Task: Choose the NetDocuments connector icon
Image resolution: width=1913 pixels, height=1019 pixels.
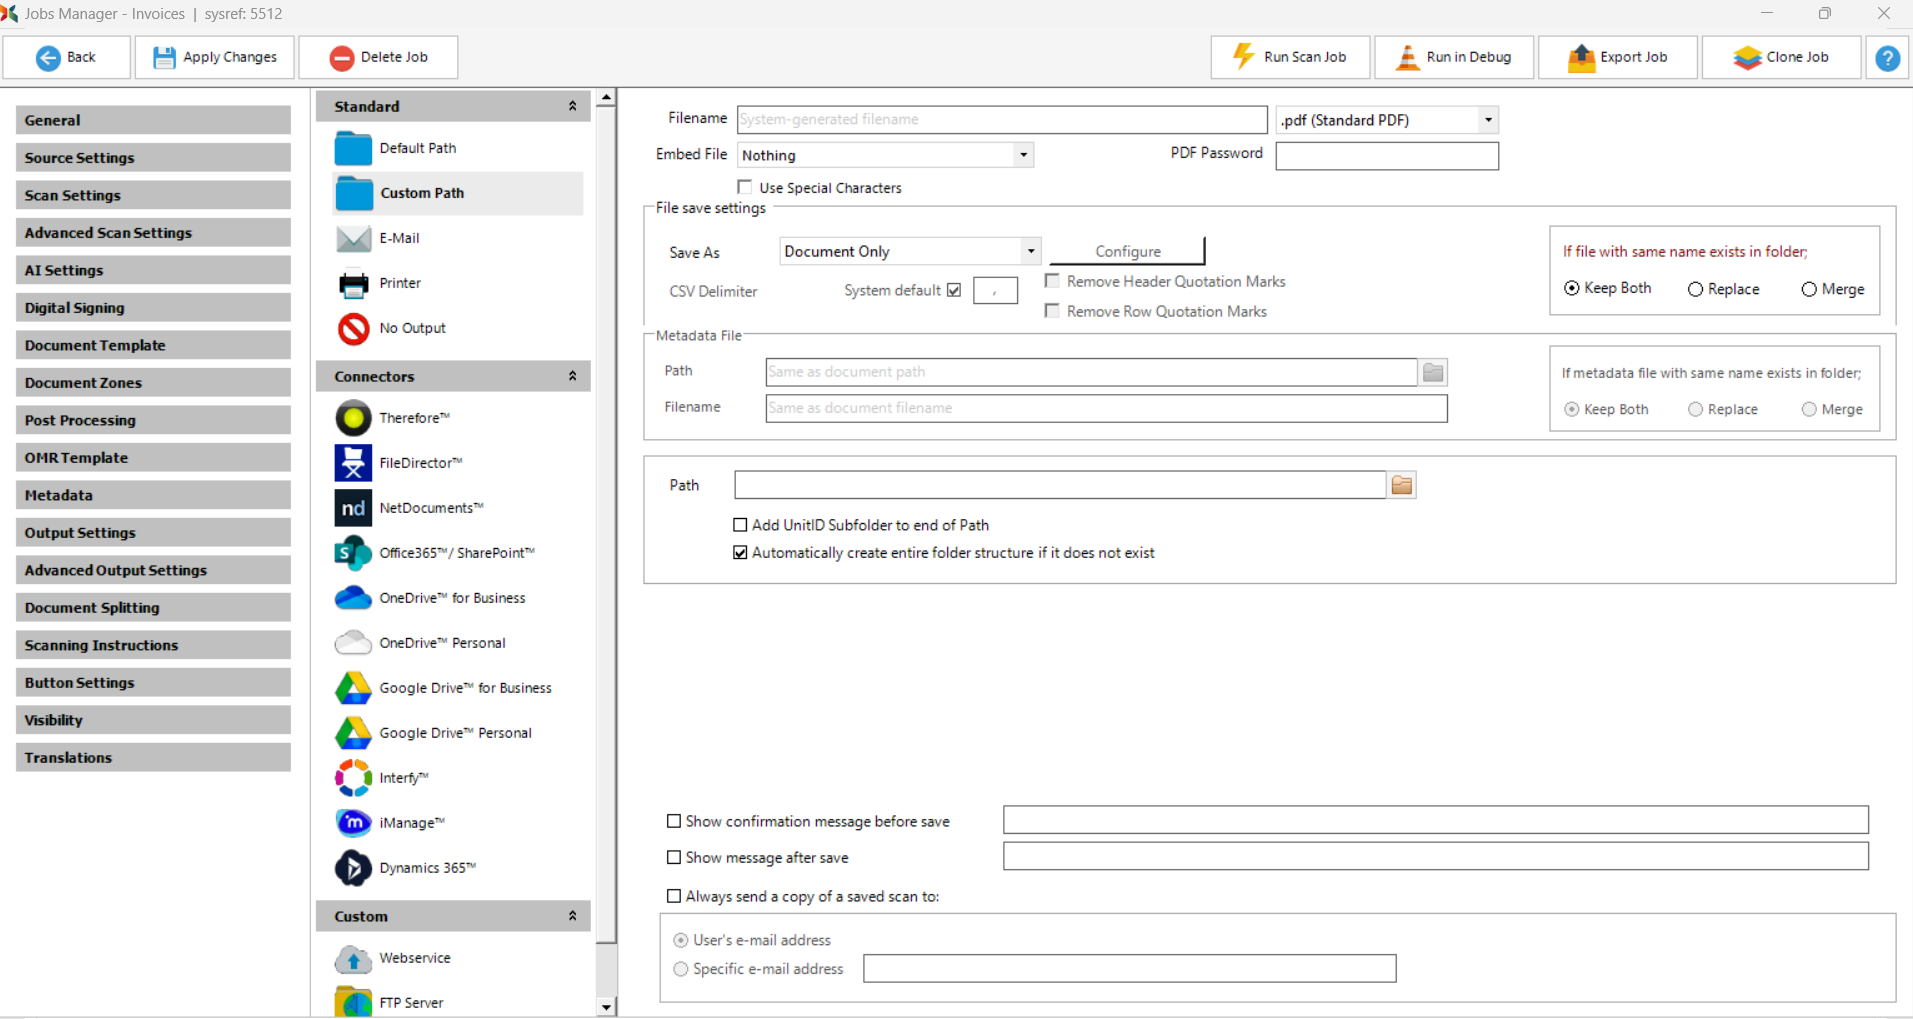Action: click(x=353, y=508)
